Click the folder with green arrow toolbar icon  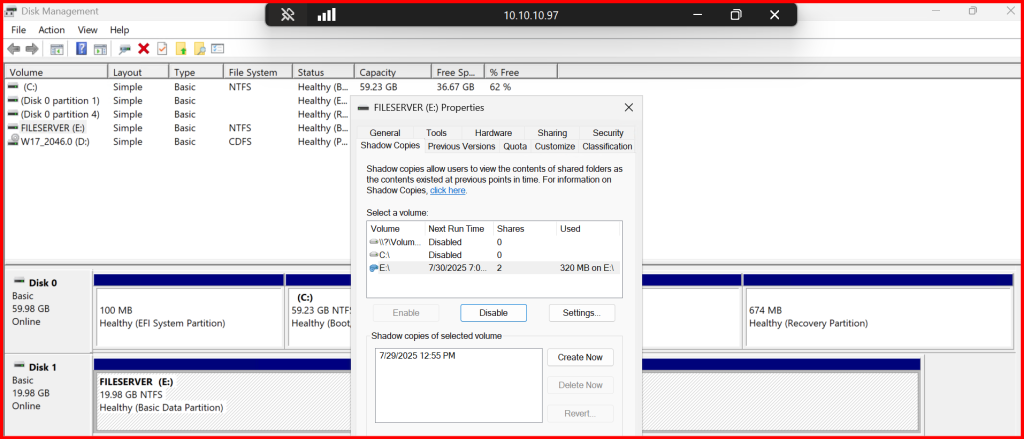coord(181,48)
